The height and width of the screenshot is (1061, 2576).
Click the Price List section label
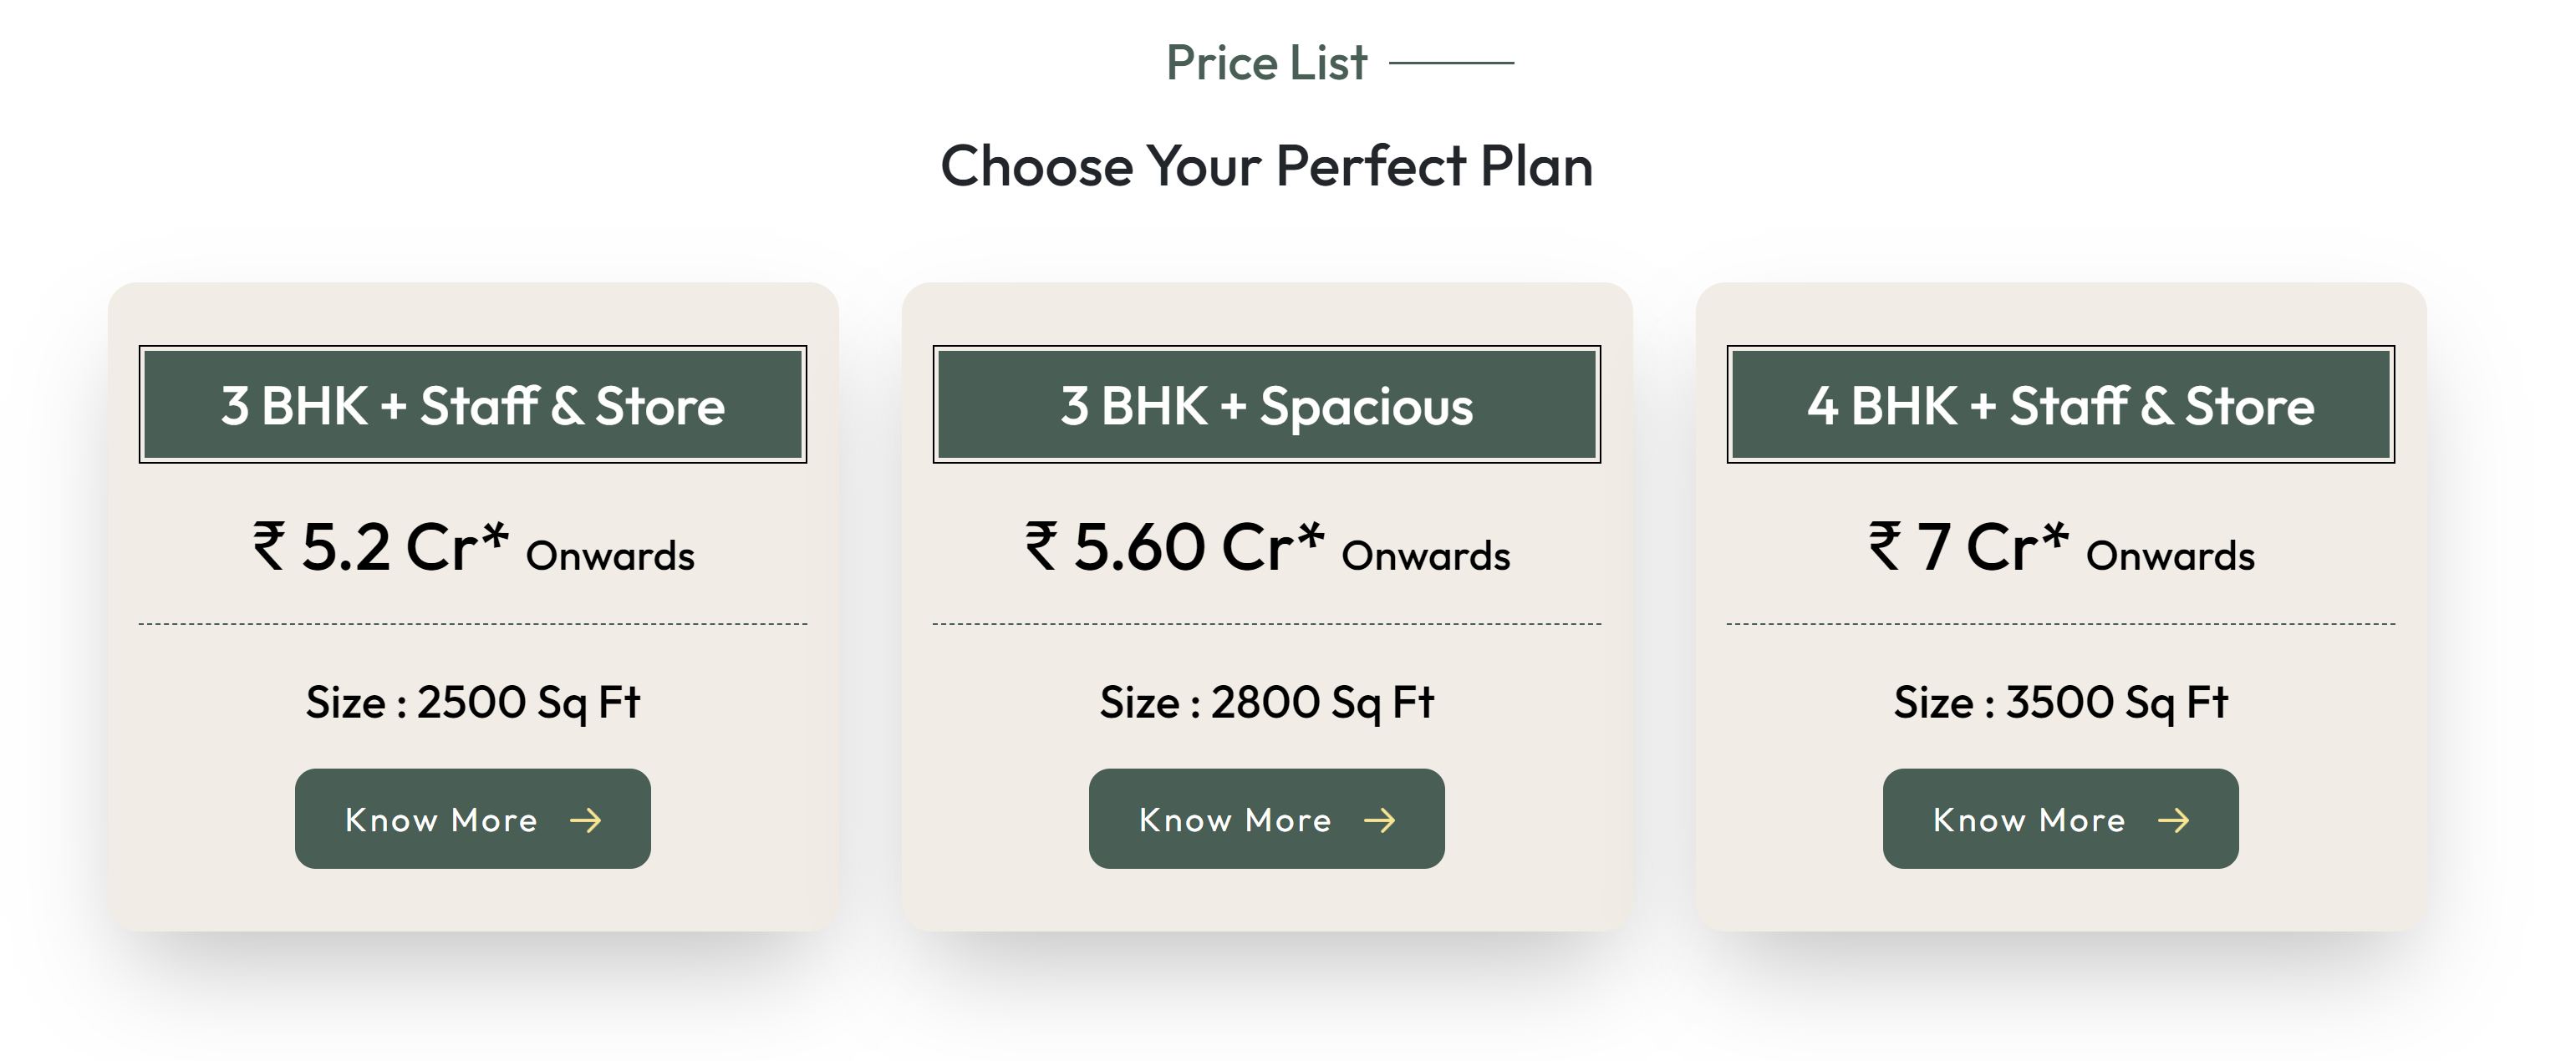coord(1266,63)
